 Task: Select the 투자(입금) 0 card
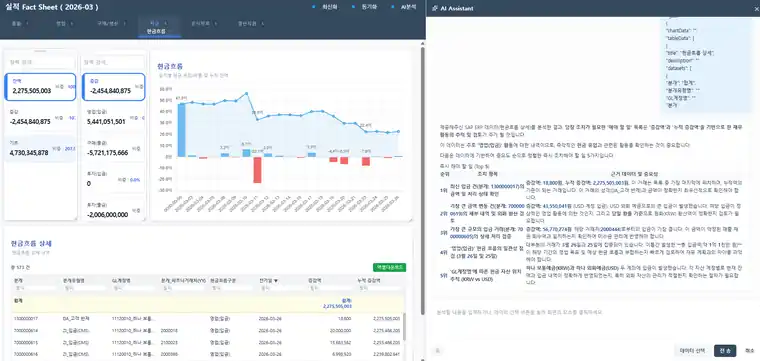(113, 180)
